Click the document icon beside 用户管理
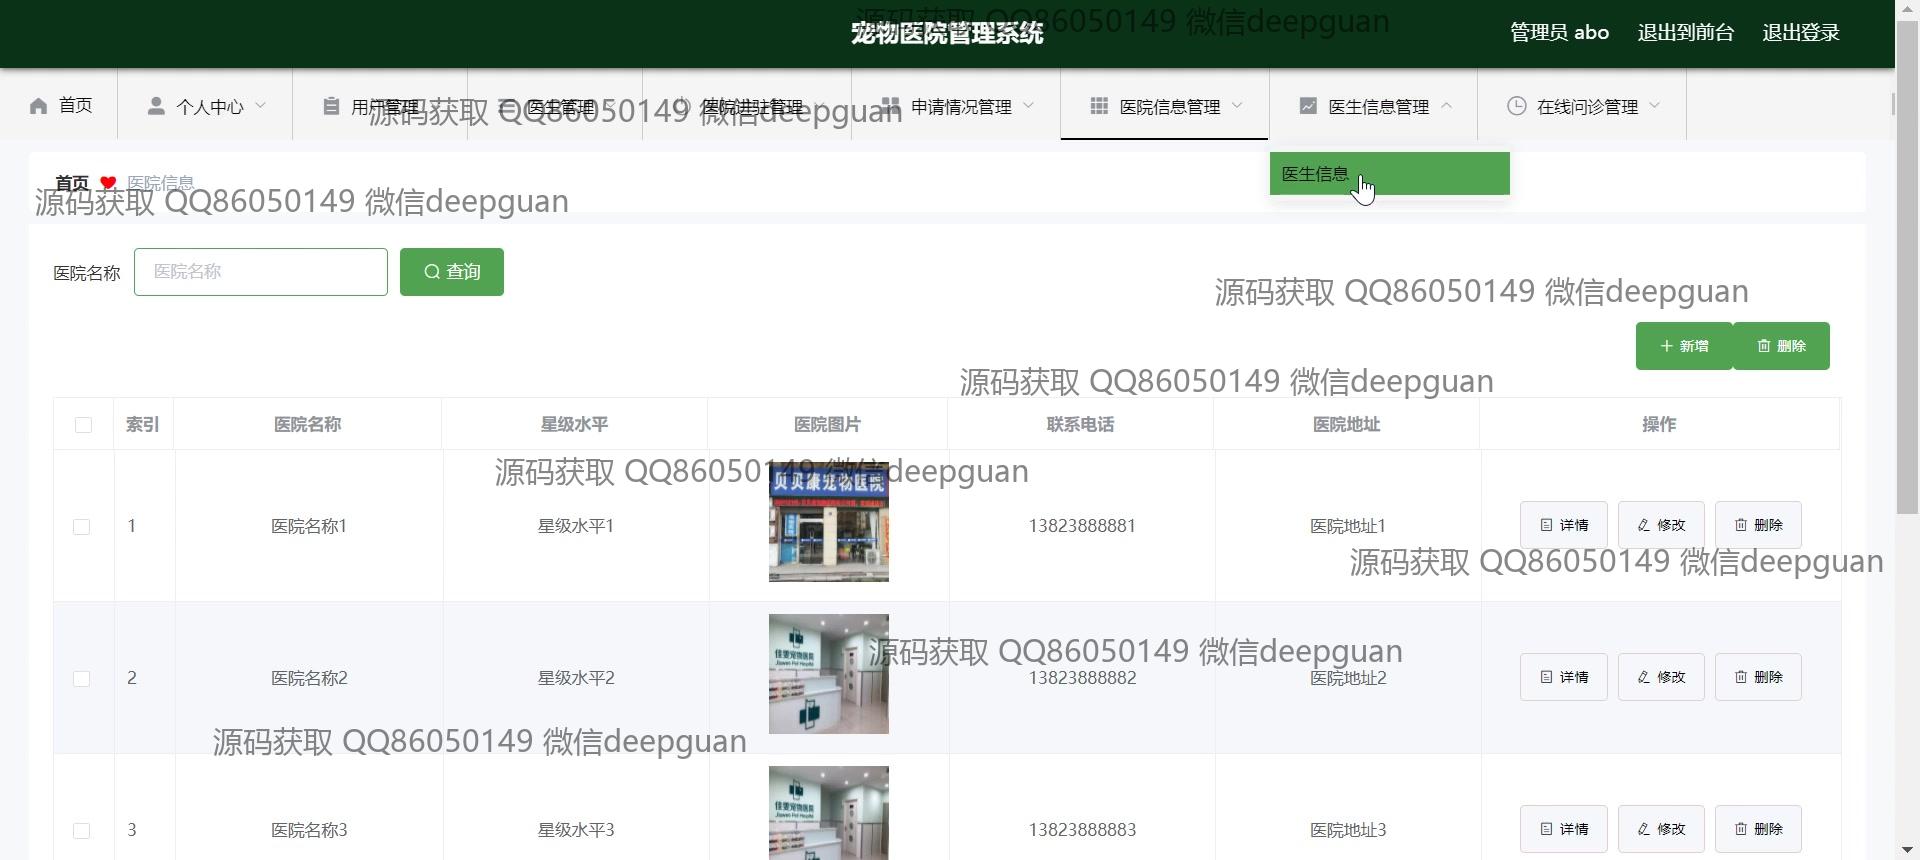The height and width of the screenshot is (860, 1920). coord(331,106)
